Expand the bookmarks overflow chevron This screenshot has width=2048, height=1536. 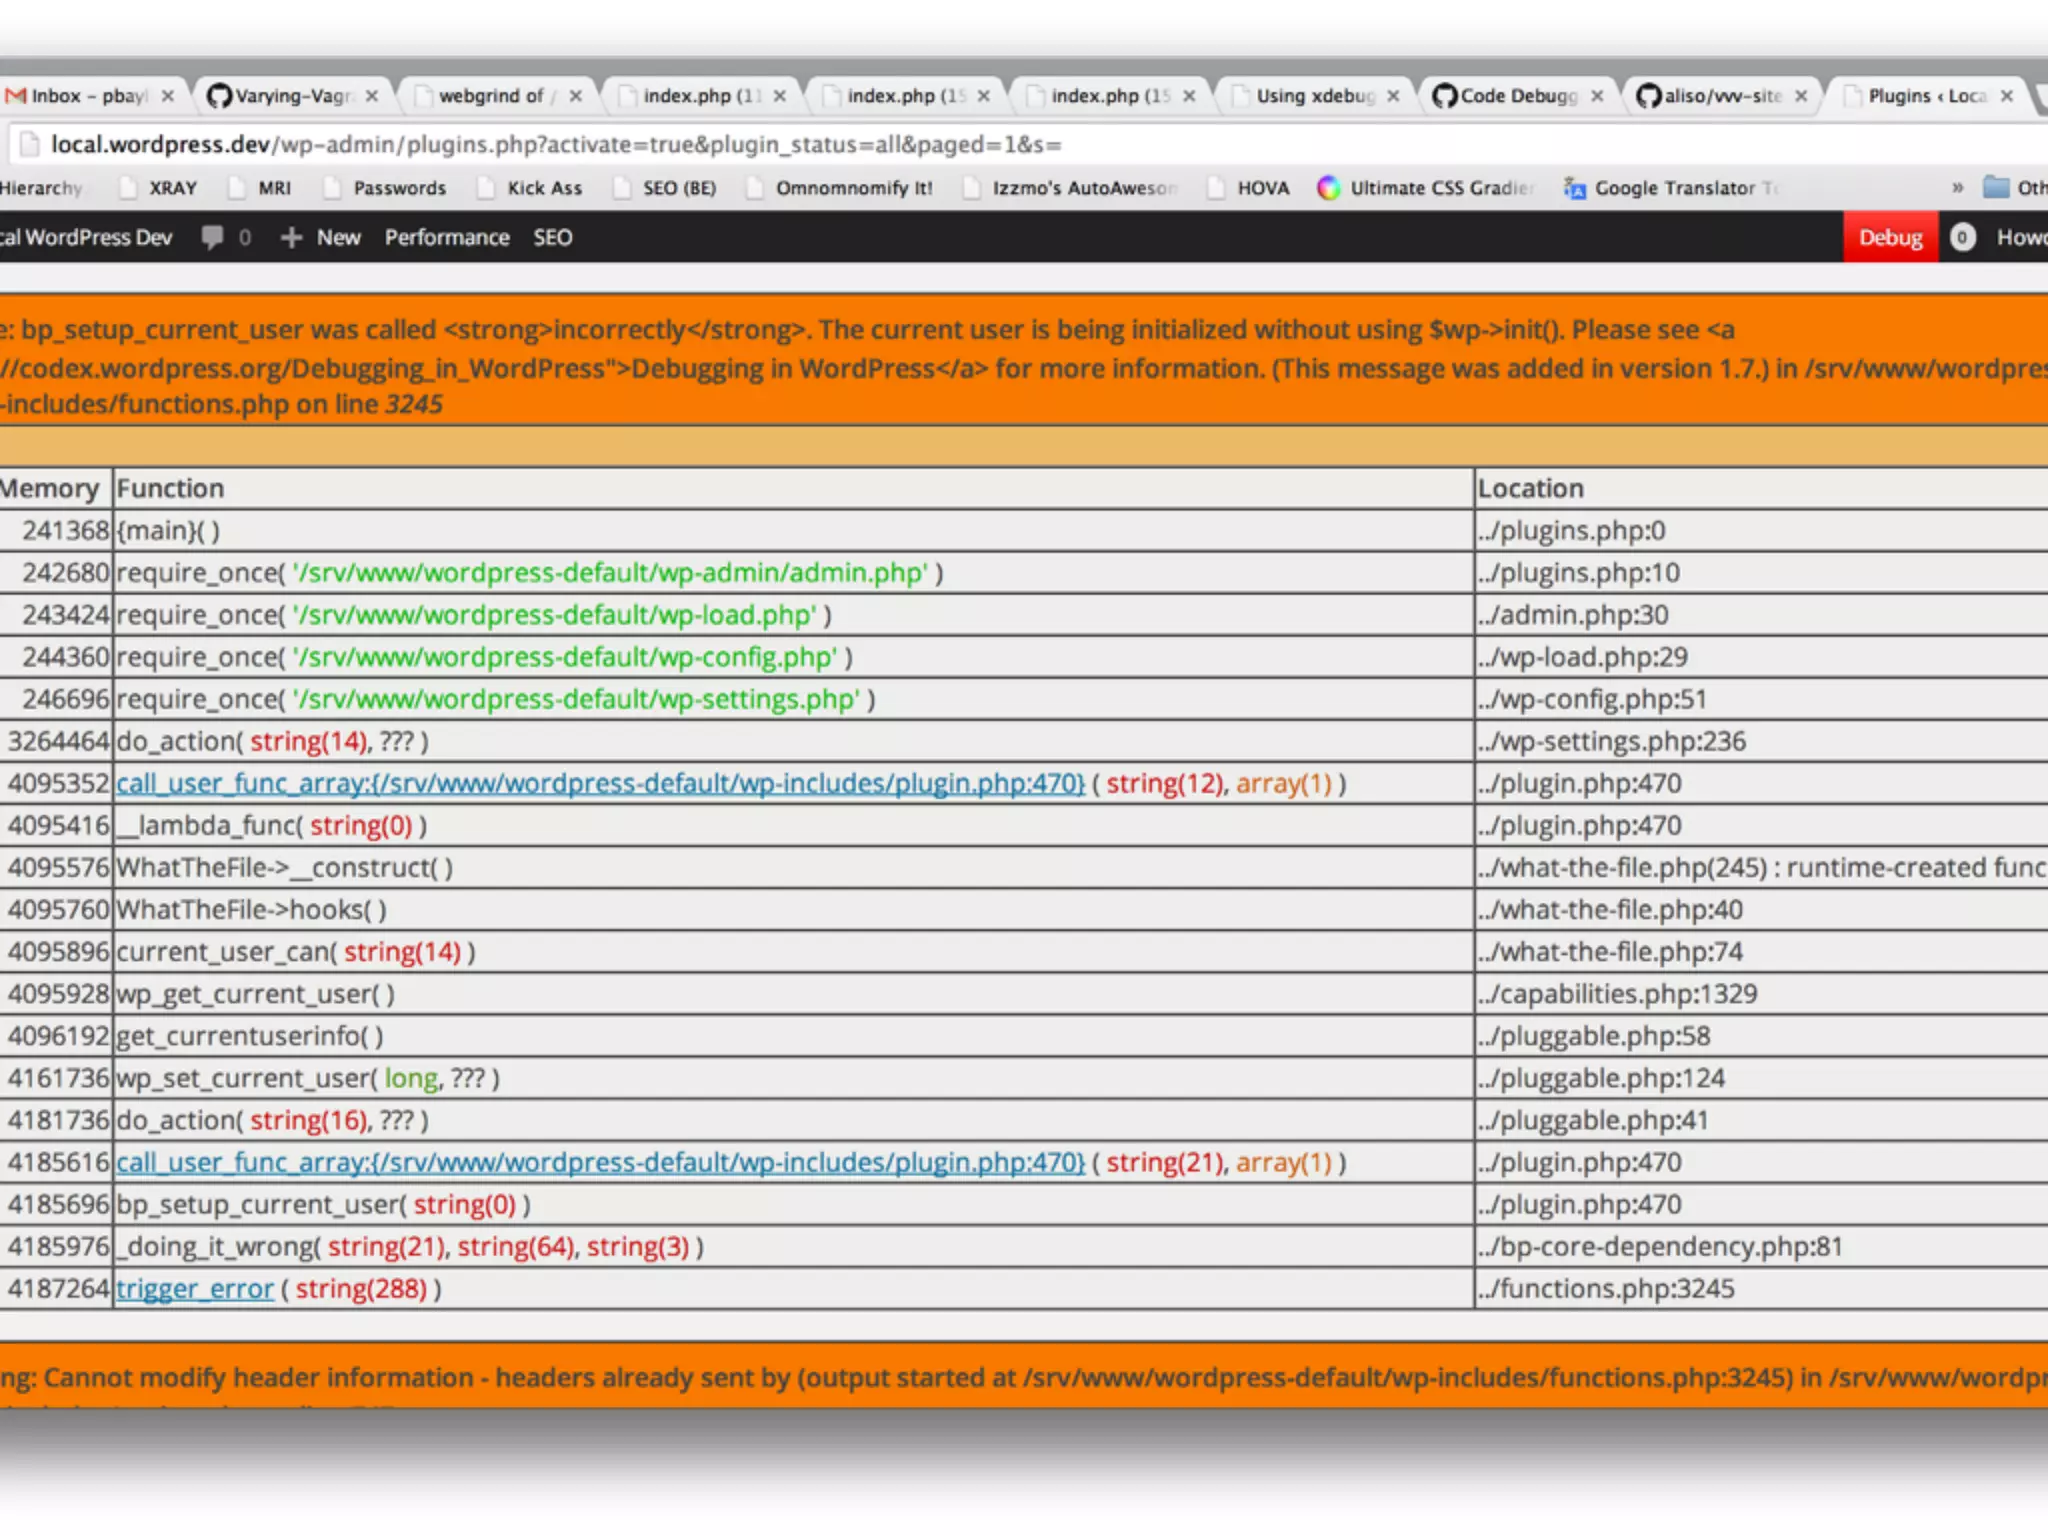(x=1957, y=188)
